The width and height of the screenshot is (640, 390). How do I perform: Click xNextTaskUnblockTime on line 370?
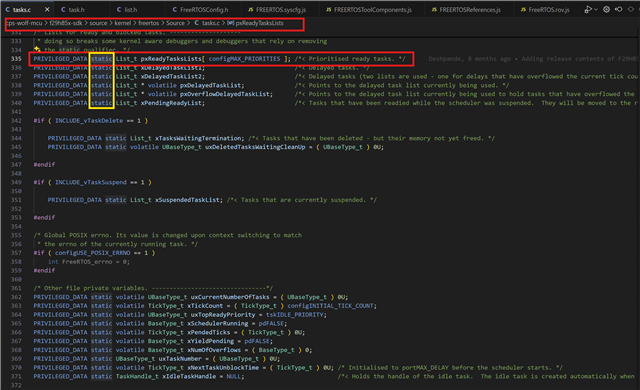click(x=223, y=368)
